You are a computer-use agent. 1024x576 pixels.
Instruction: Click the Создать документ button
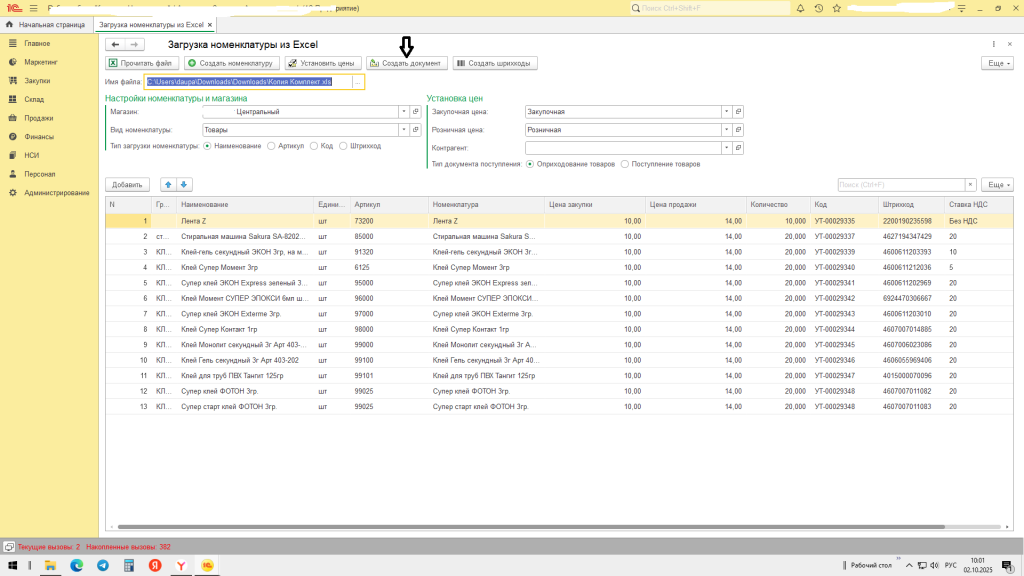[406, 63]
